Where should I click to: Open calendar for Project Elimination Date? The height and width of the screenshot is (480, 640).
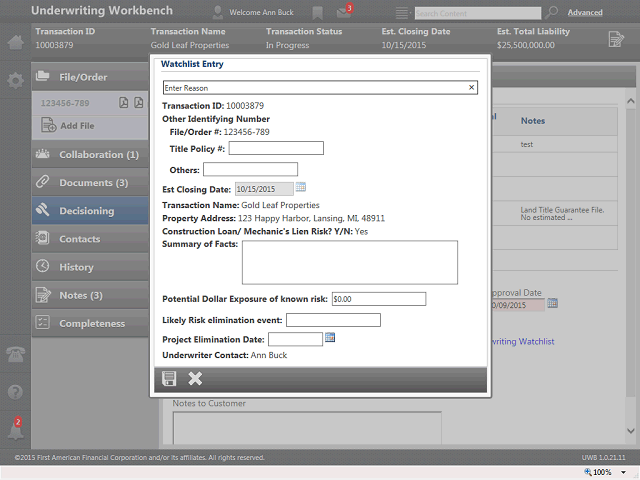click(330, 338)
